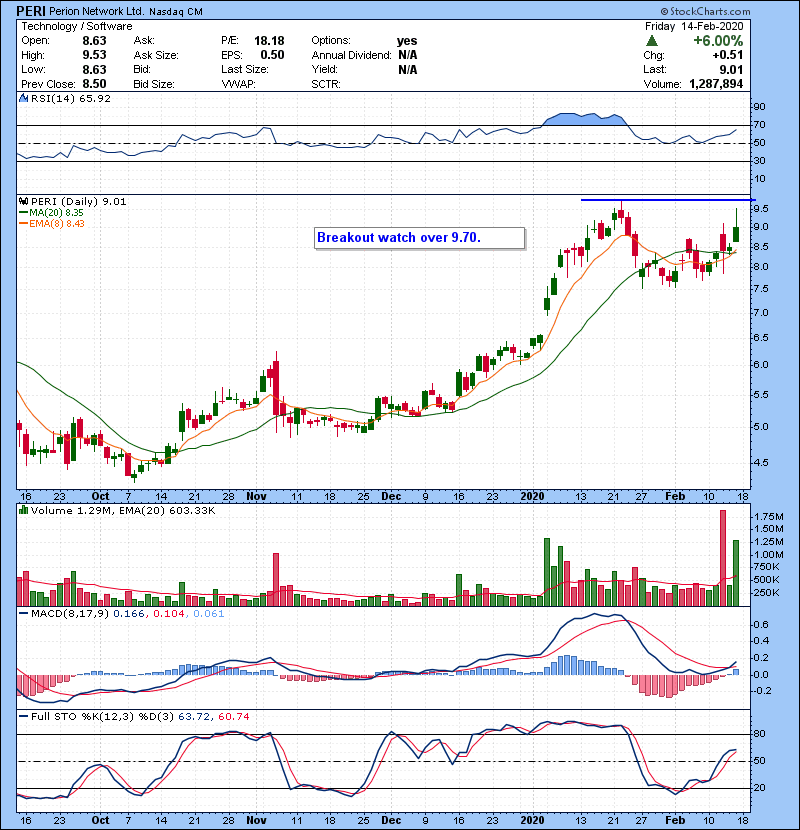Screen dimensions: 800x830
Task: Click the PERI (Daily) 9.01 chart label
Action: click(x=78, y=201)
